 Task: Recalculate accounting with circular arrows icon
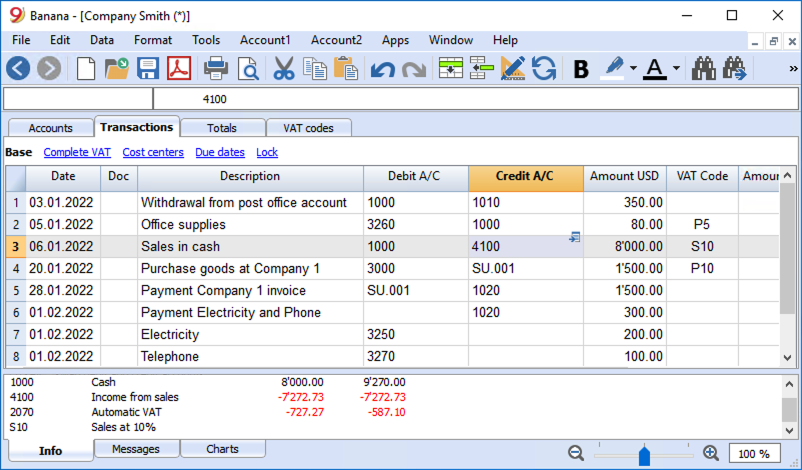coord(544,69)
